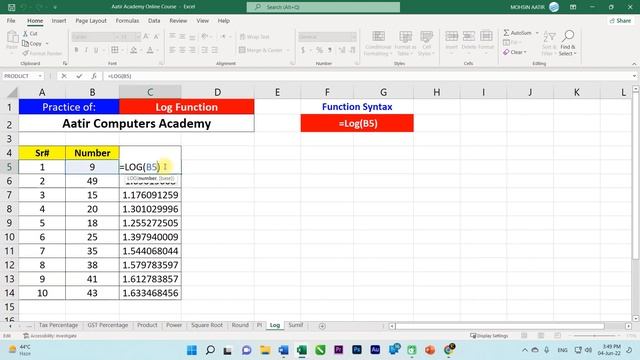
Task: Click the Increase Font Size icon
Action: tap(146, 37)
